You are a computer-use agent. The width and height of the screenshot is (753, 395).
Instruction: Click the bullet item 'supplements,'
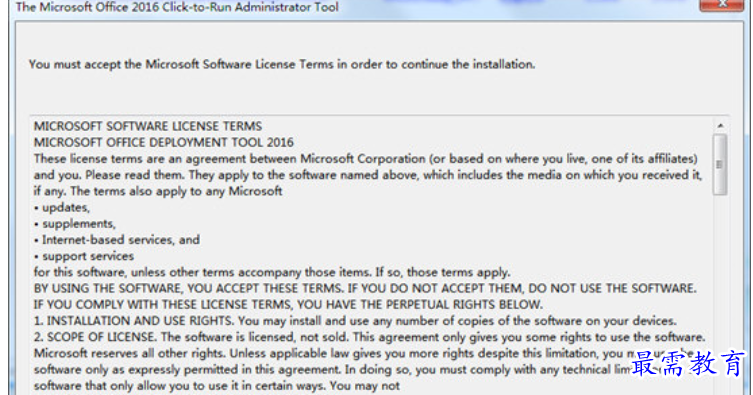(x=75, y=224)
